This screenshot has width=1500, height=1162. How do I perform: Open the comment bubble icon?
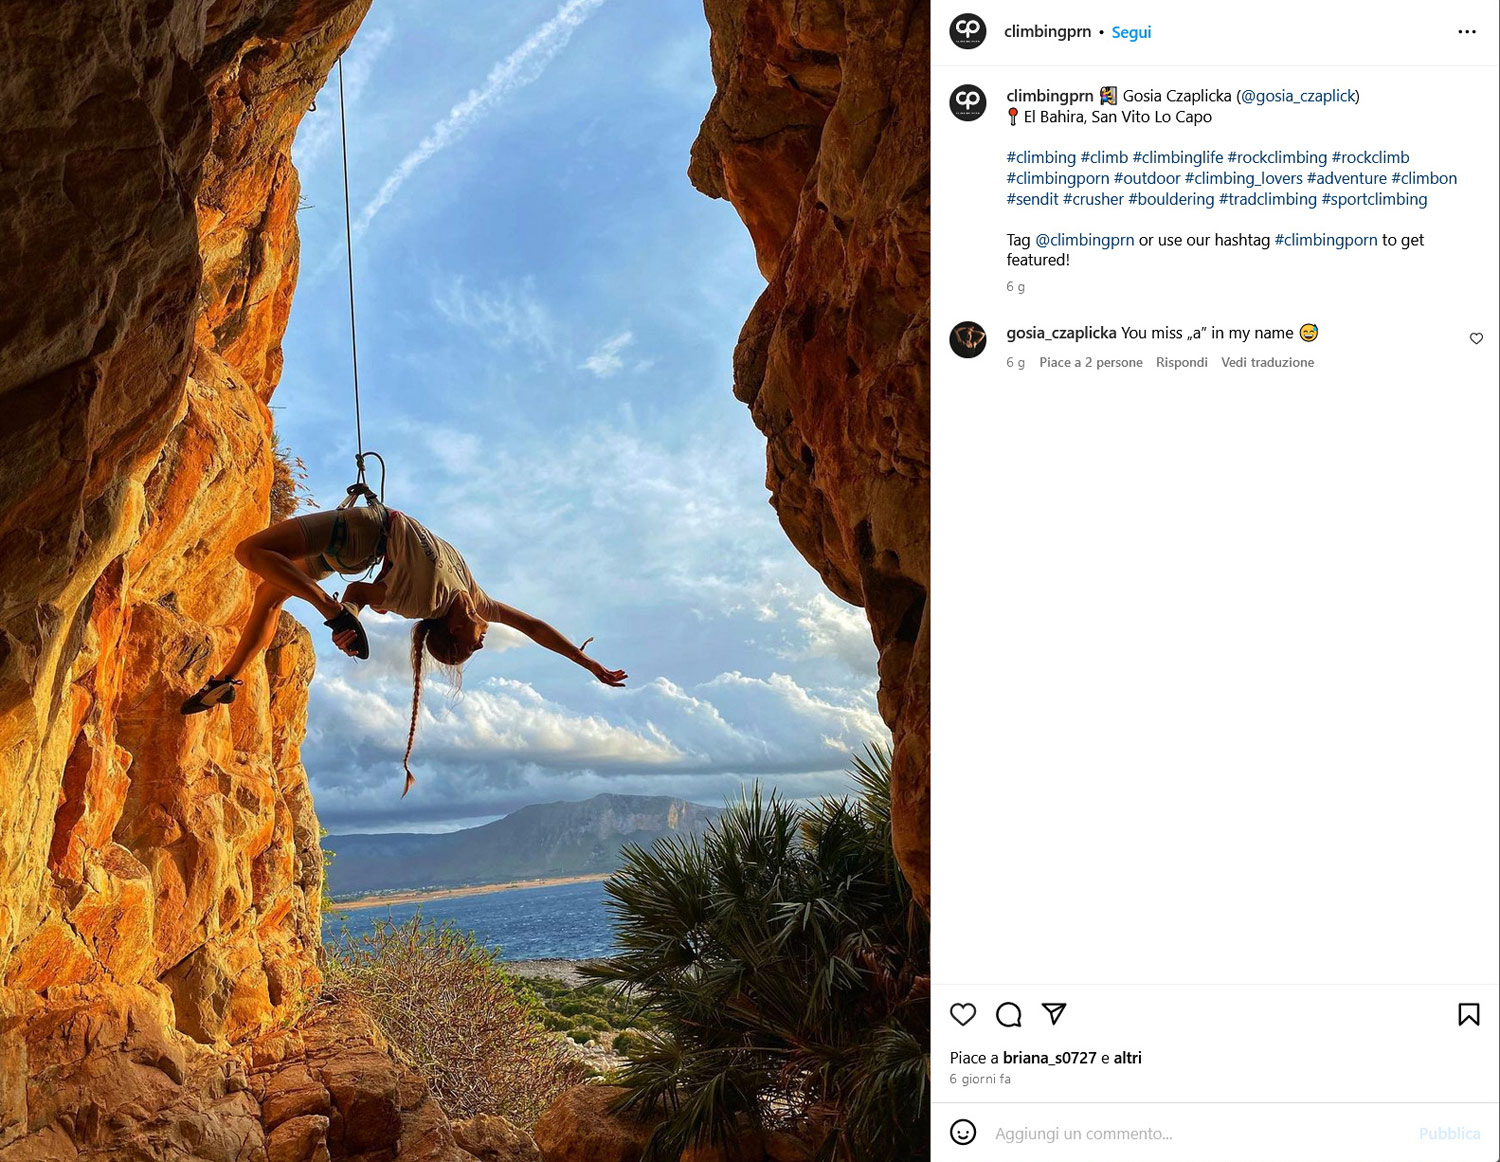coord(1008,1014)
